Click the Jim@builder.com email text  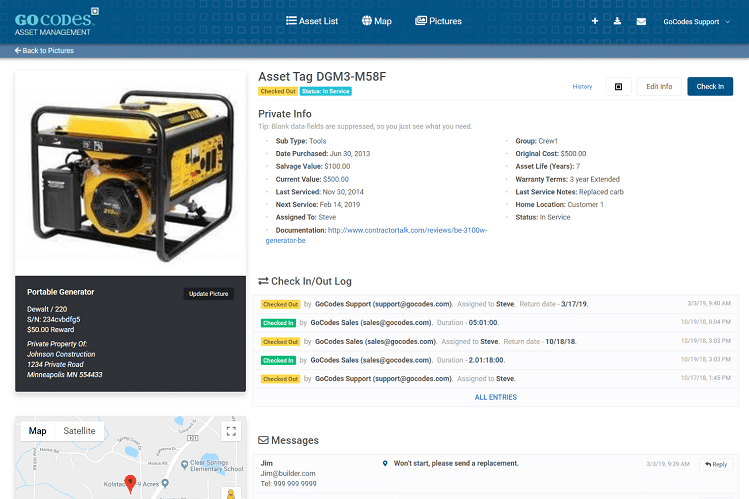coord(288,473)
